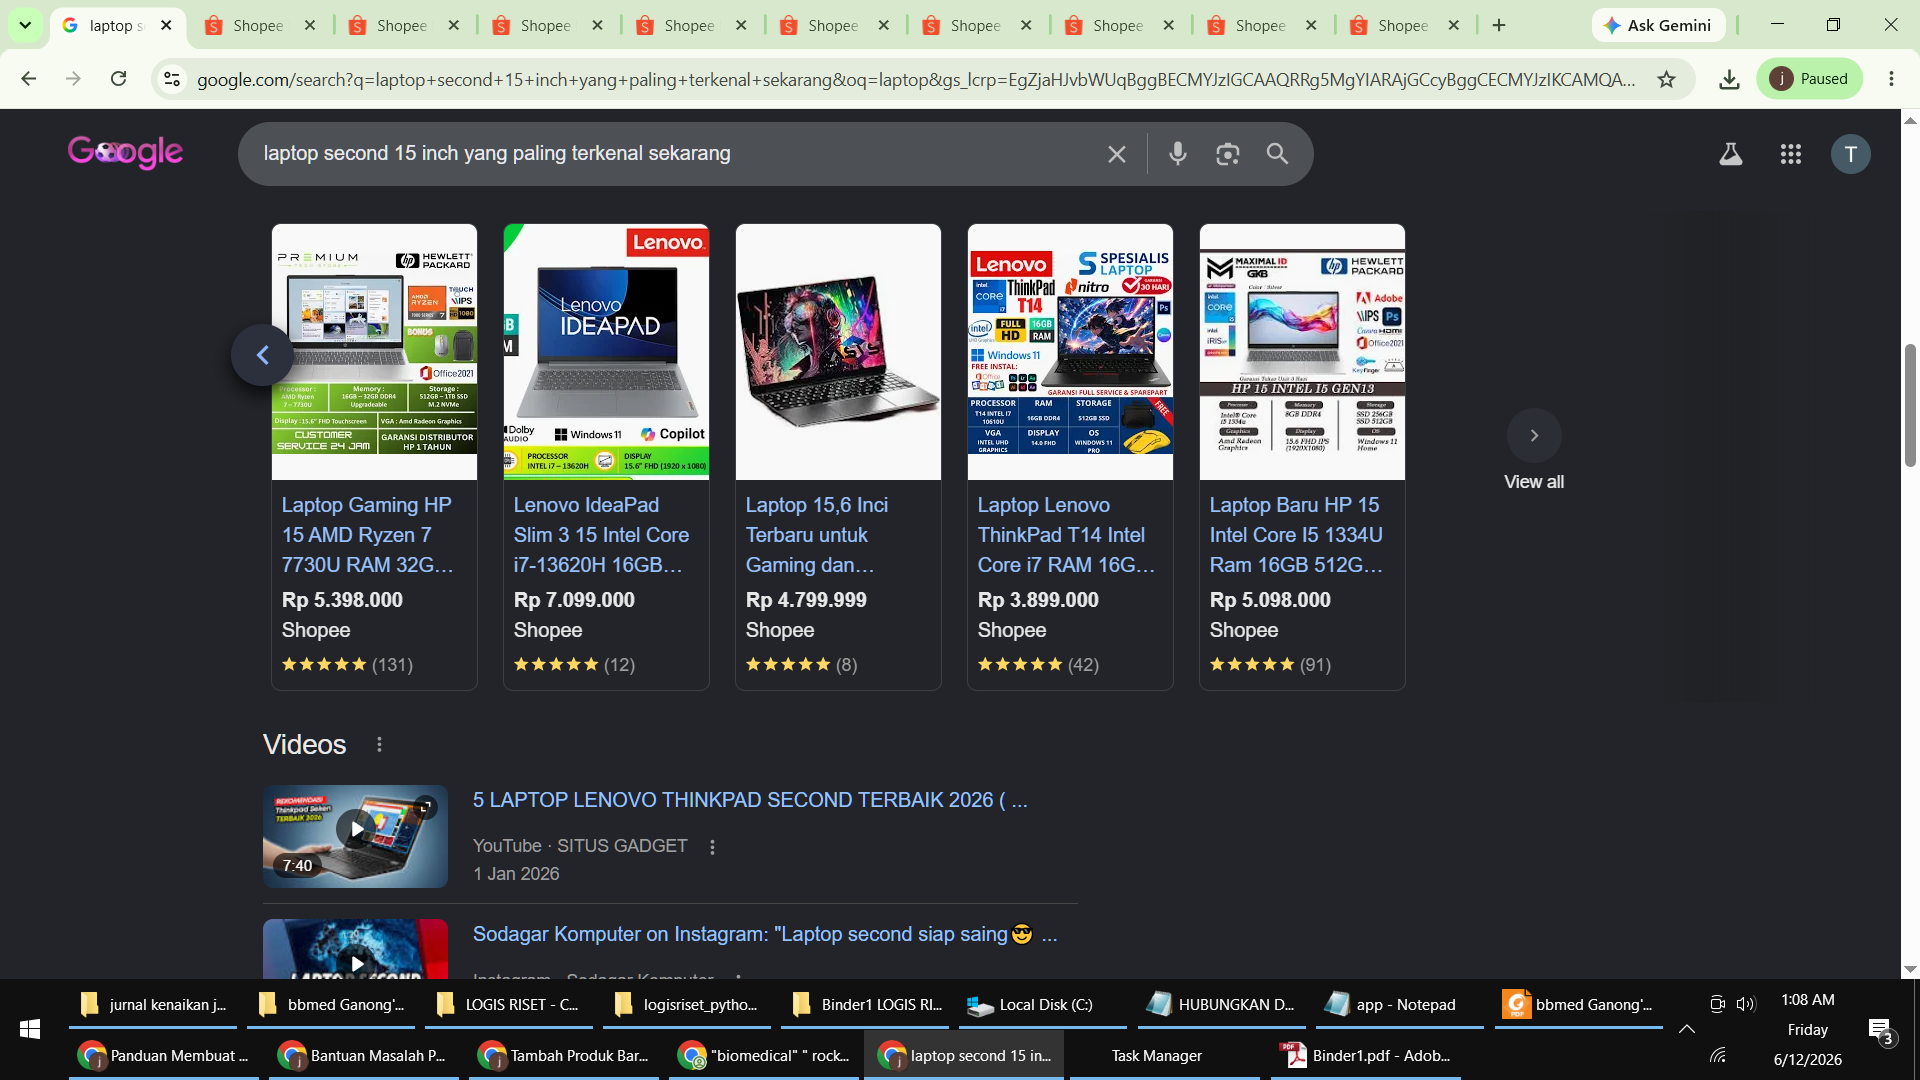
Task: Open Task Manager from taskbar
Action: (1166, 1056)
